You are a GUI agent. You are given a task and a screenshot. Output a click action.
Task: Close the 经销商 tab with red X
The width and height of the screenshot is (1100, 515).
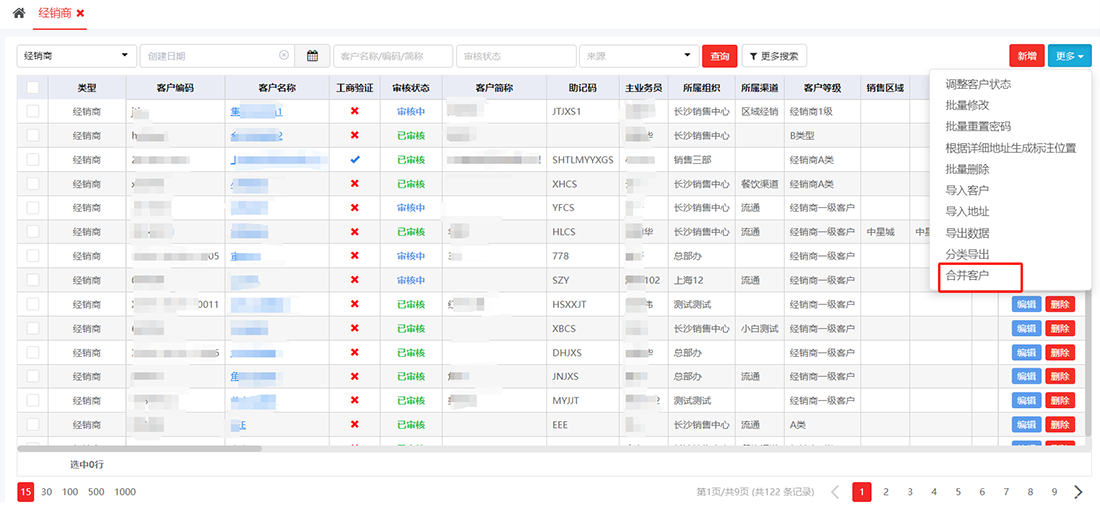tap(81, 13)
